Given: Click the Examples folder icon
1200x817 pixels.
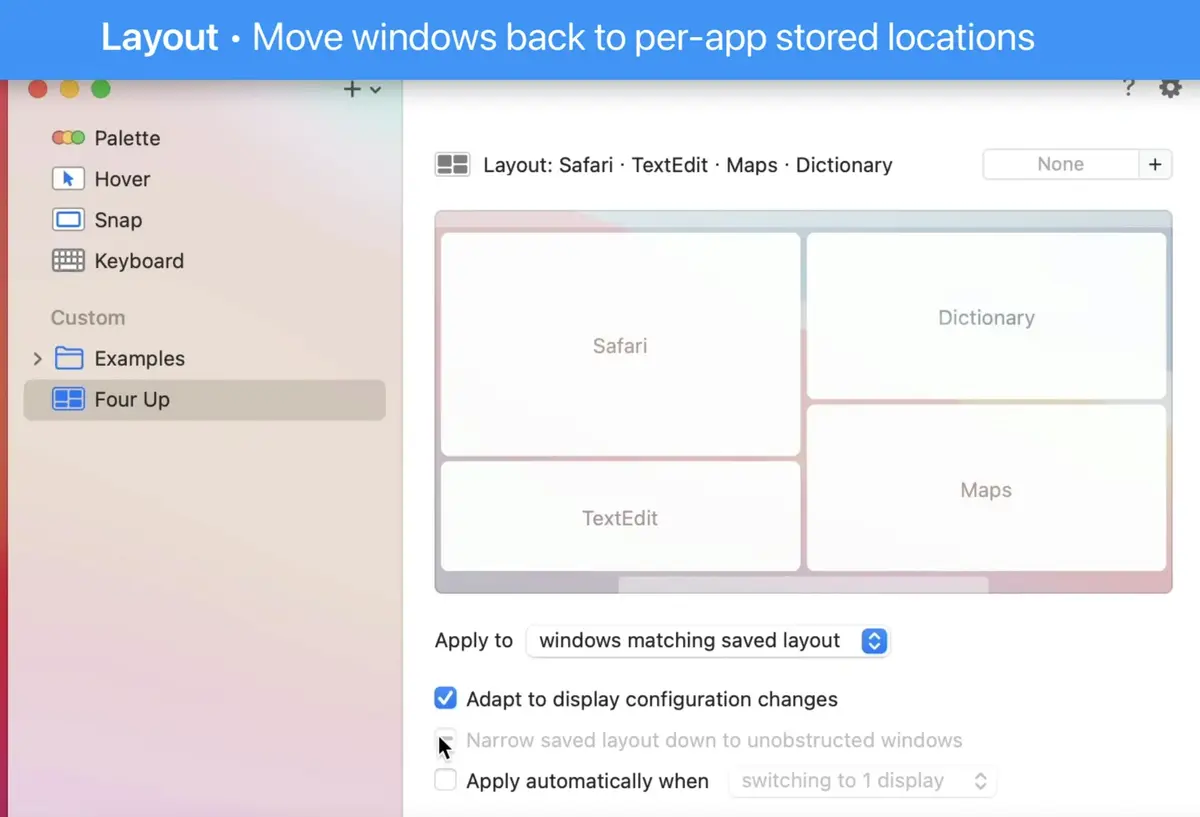Looking at the screenshot, I should tap(68, 358).
